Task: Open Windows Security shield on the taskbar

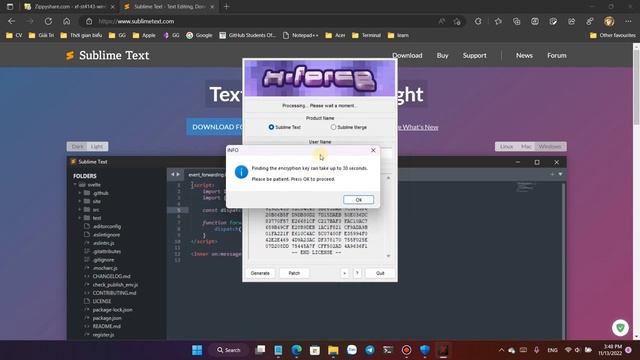Action: tap(425, 350)
